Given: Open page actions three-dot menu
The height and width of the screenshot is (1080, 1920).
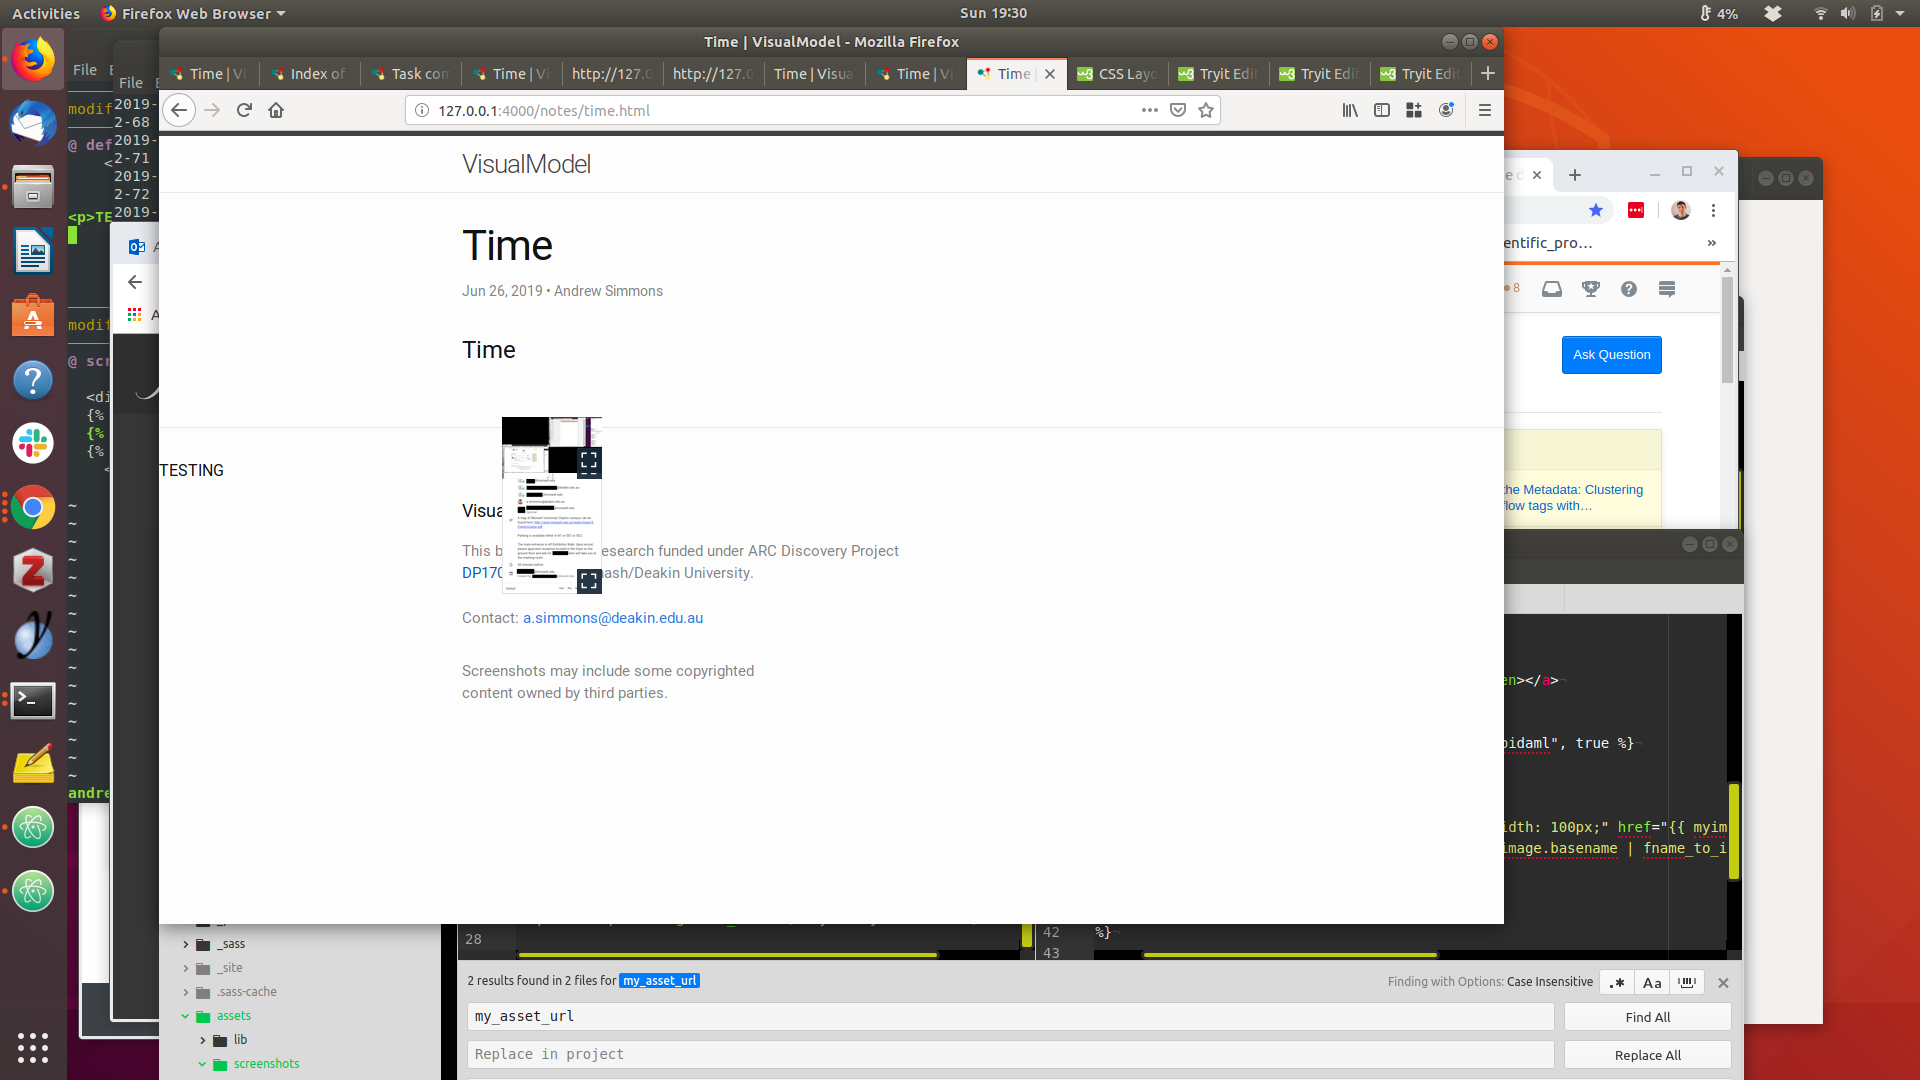Looking at the screenshot, I should pos(1150,110).
